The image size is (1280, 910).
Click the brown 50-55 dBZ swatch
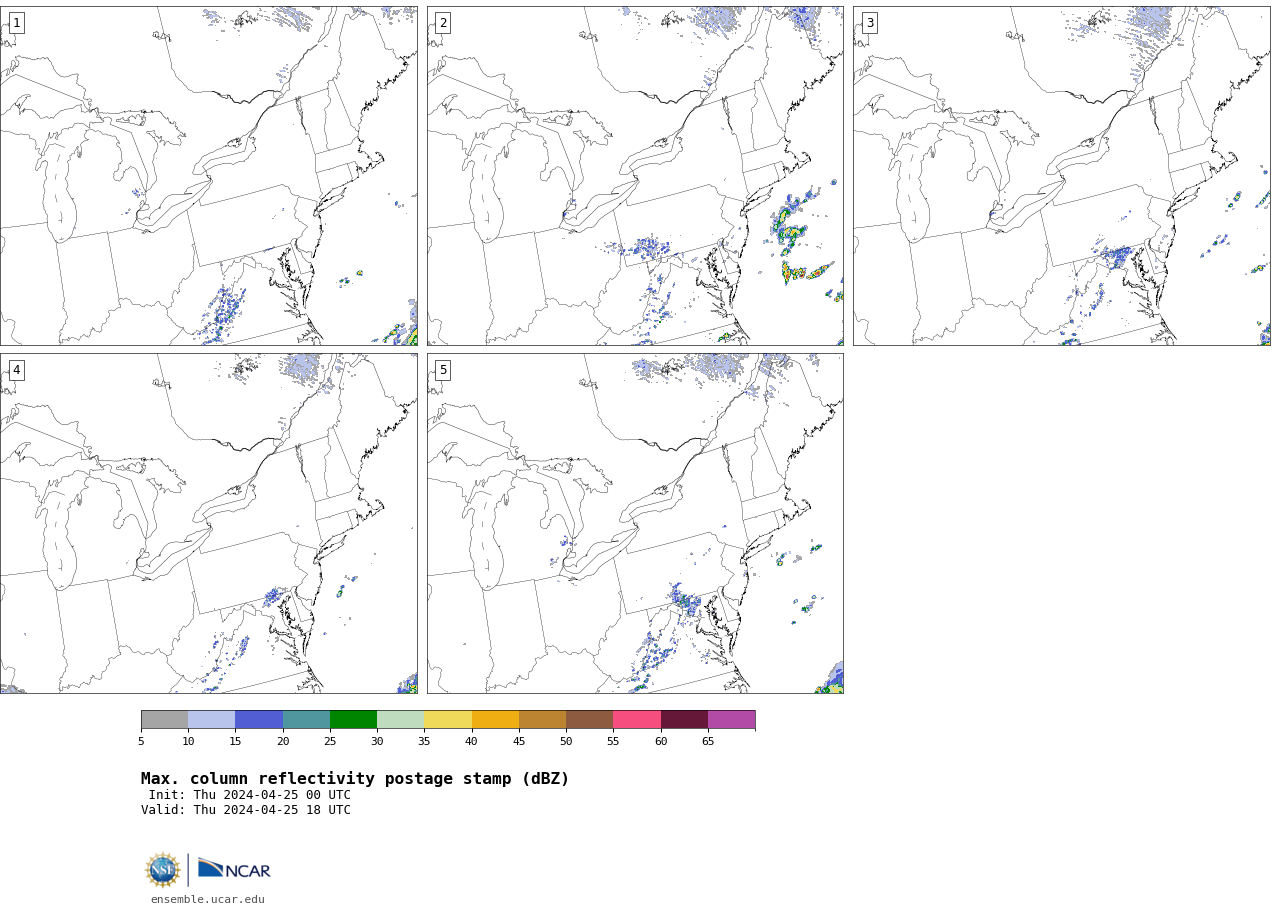coord(590,720)
